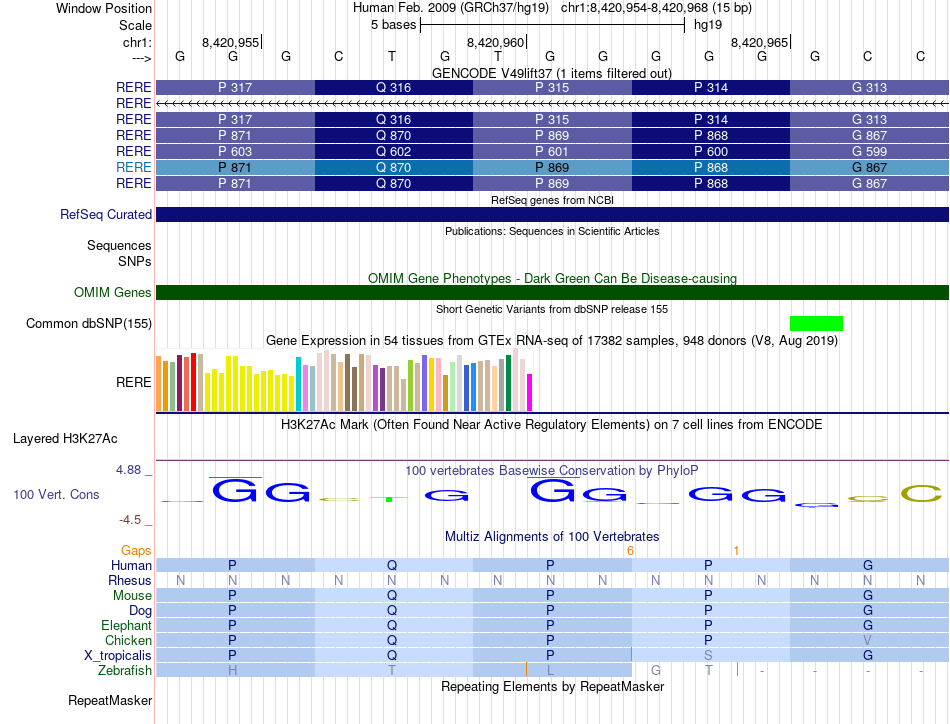Click amino acid L in the Zebrafish row
This screenshot has width=950, height=724.
point(550,670)
